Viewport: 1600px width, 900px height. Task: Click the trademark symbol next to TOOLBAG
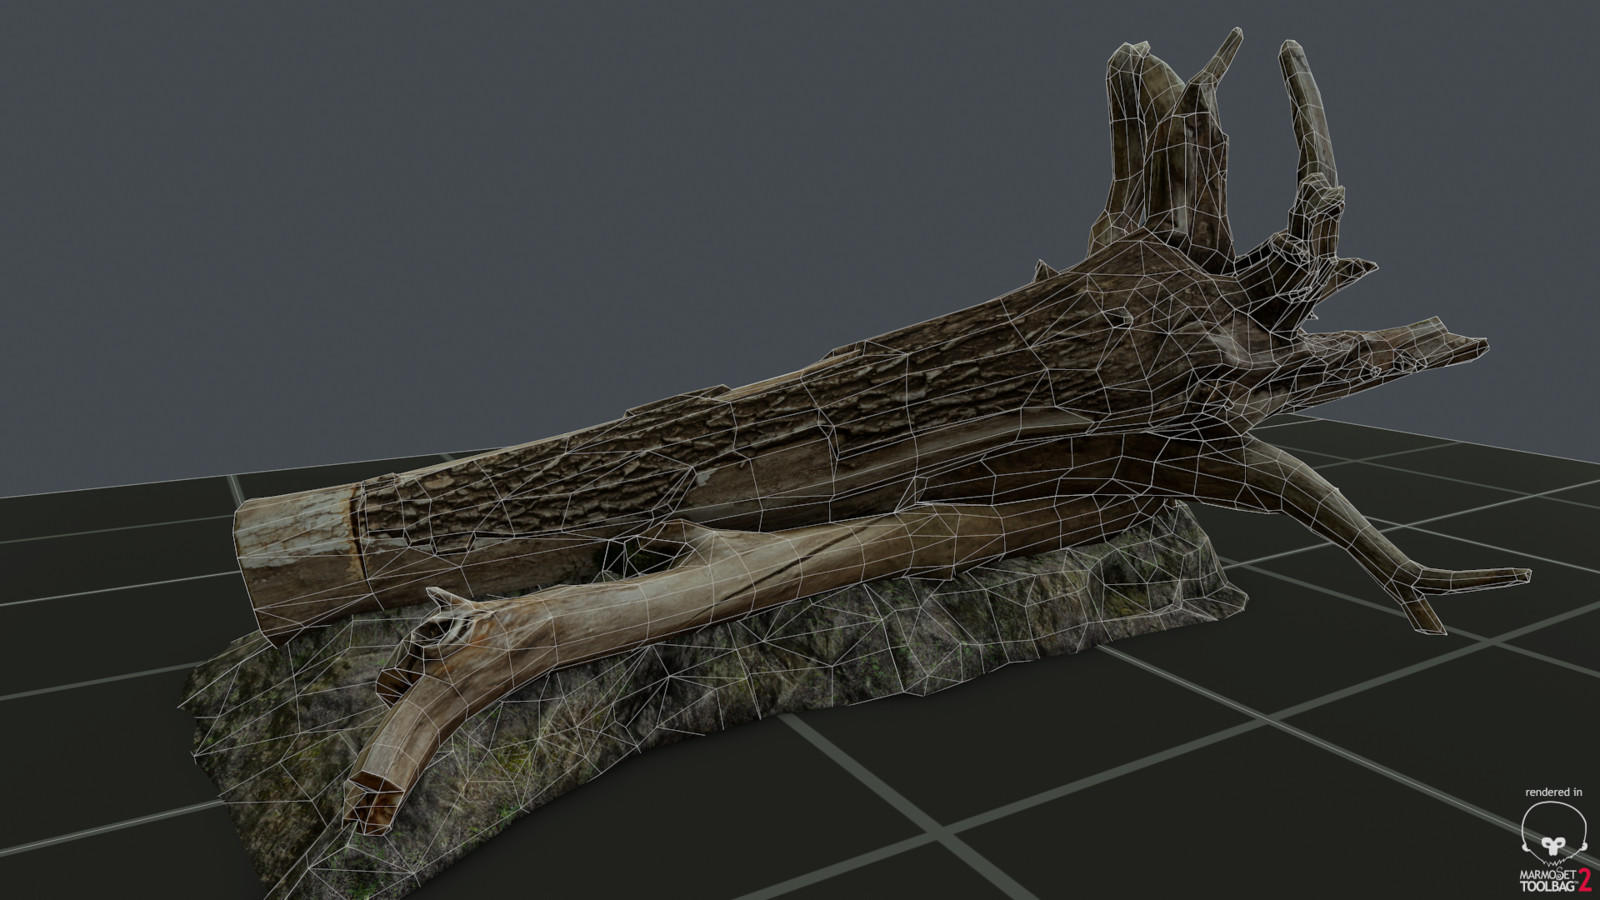tap(1576, 883)
